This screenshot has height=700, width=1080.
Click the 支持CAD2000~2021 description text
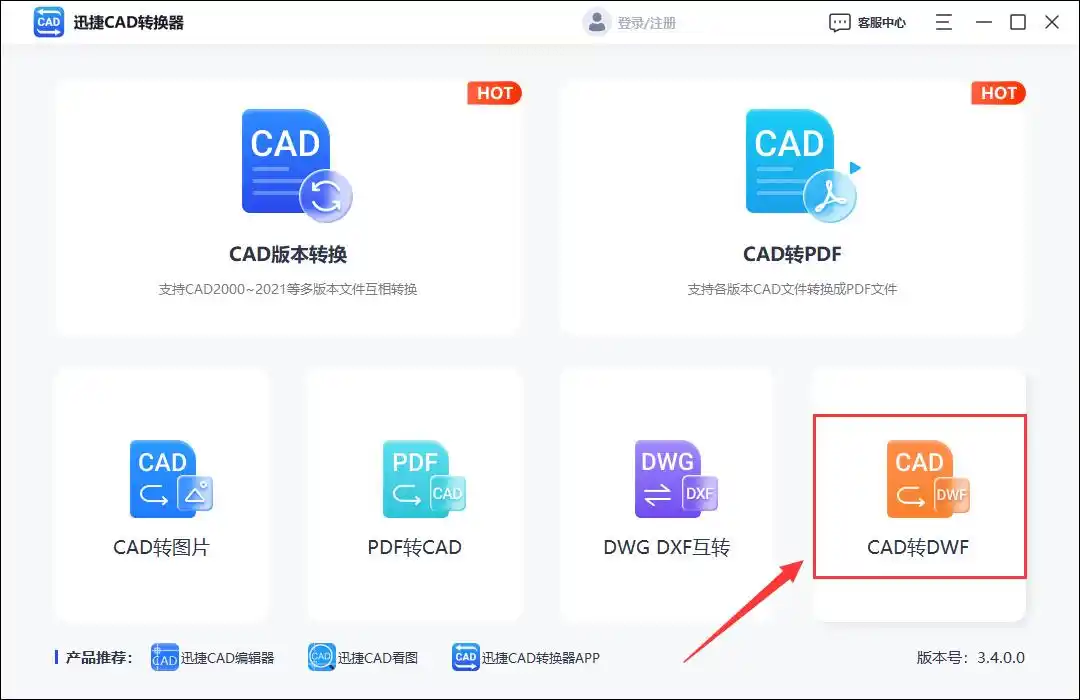(x=288, y=289)
